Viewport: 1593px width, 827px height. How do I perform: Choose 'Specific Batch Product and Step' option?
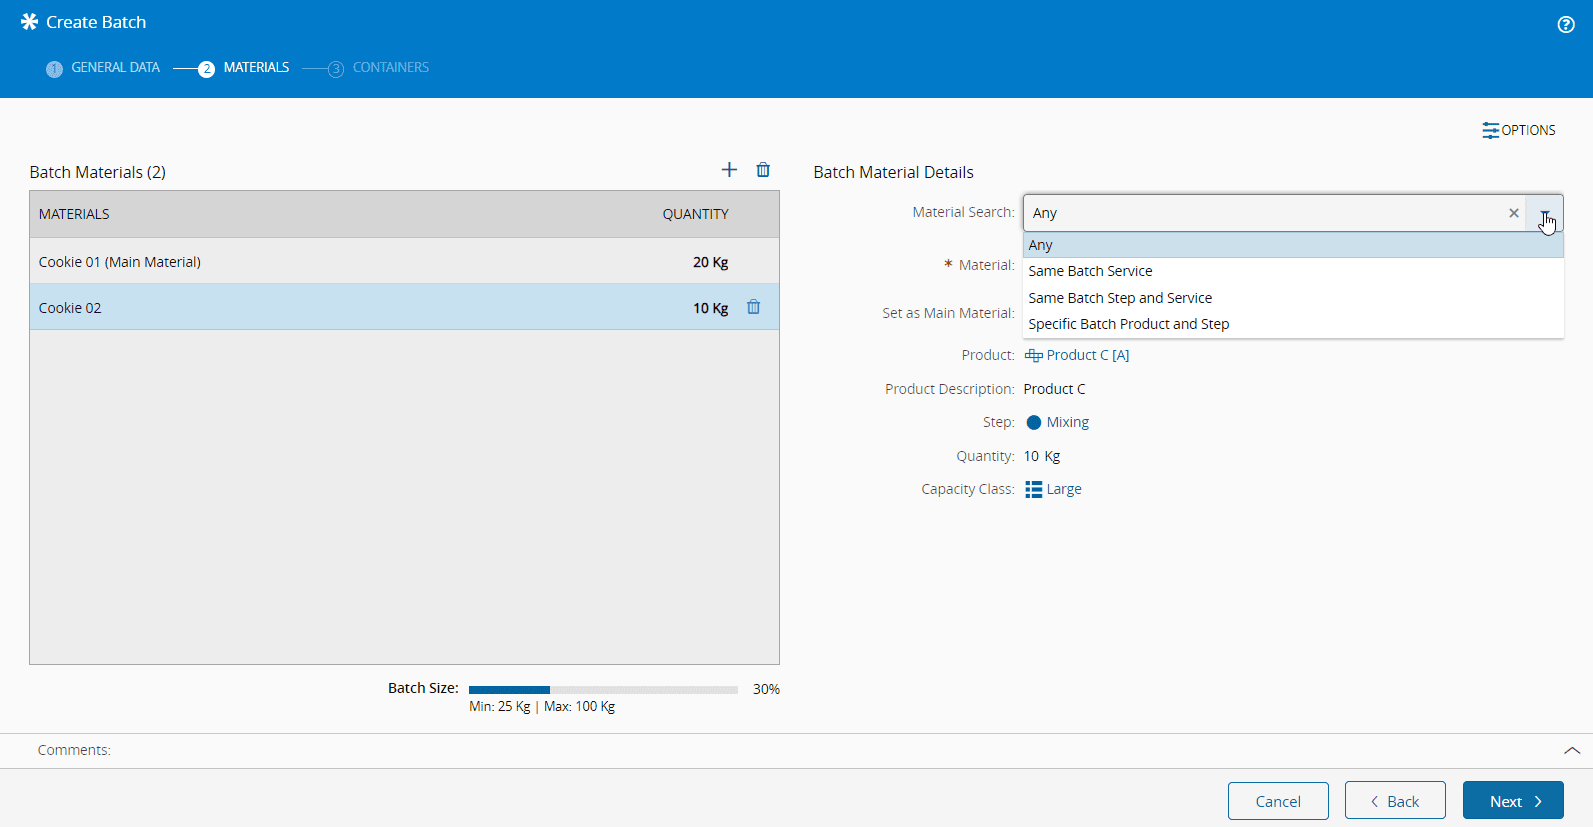point(1128,324)
